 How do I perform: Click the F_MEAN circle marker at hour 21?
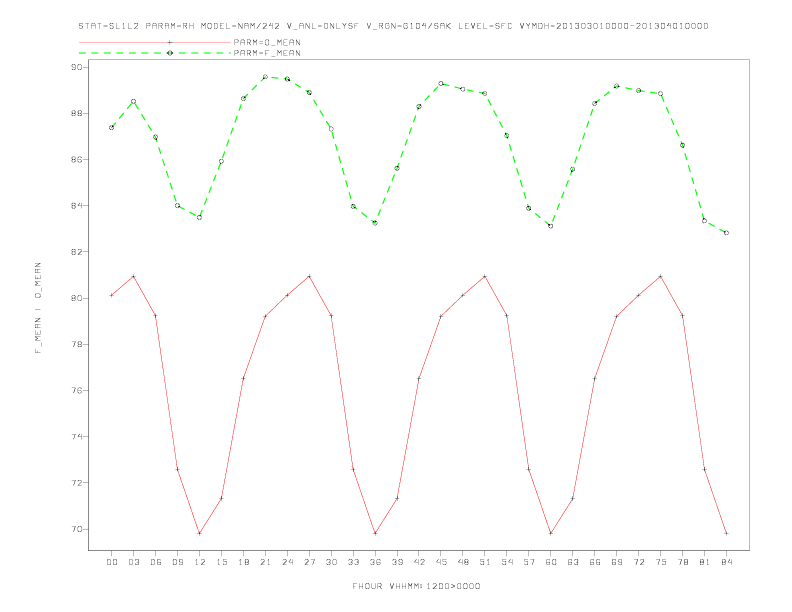click(265, 77)
